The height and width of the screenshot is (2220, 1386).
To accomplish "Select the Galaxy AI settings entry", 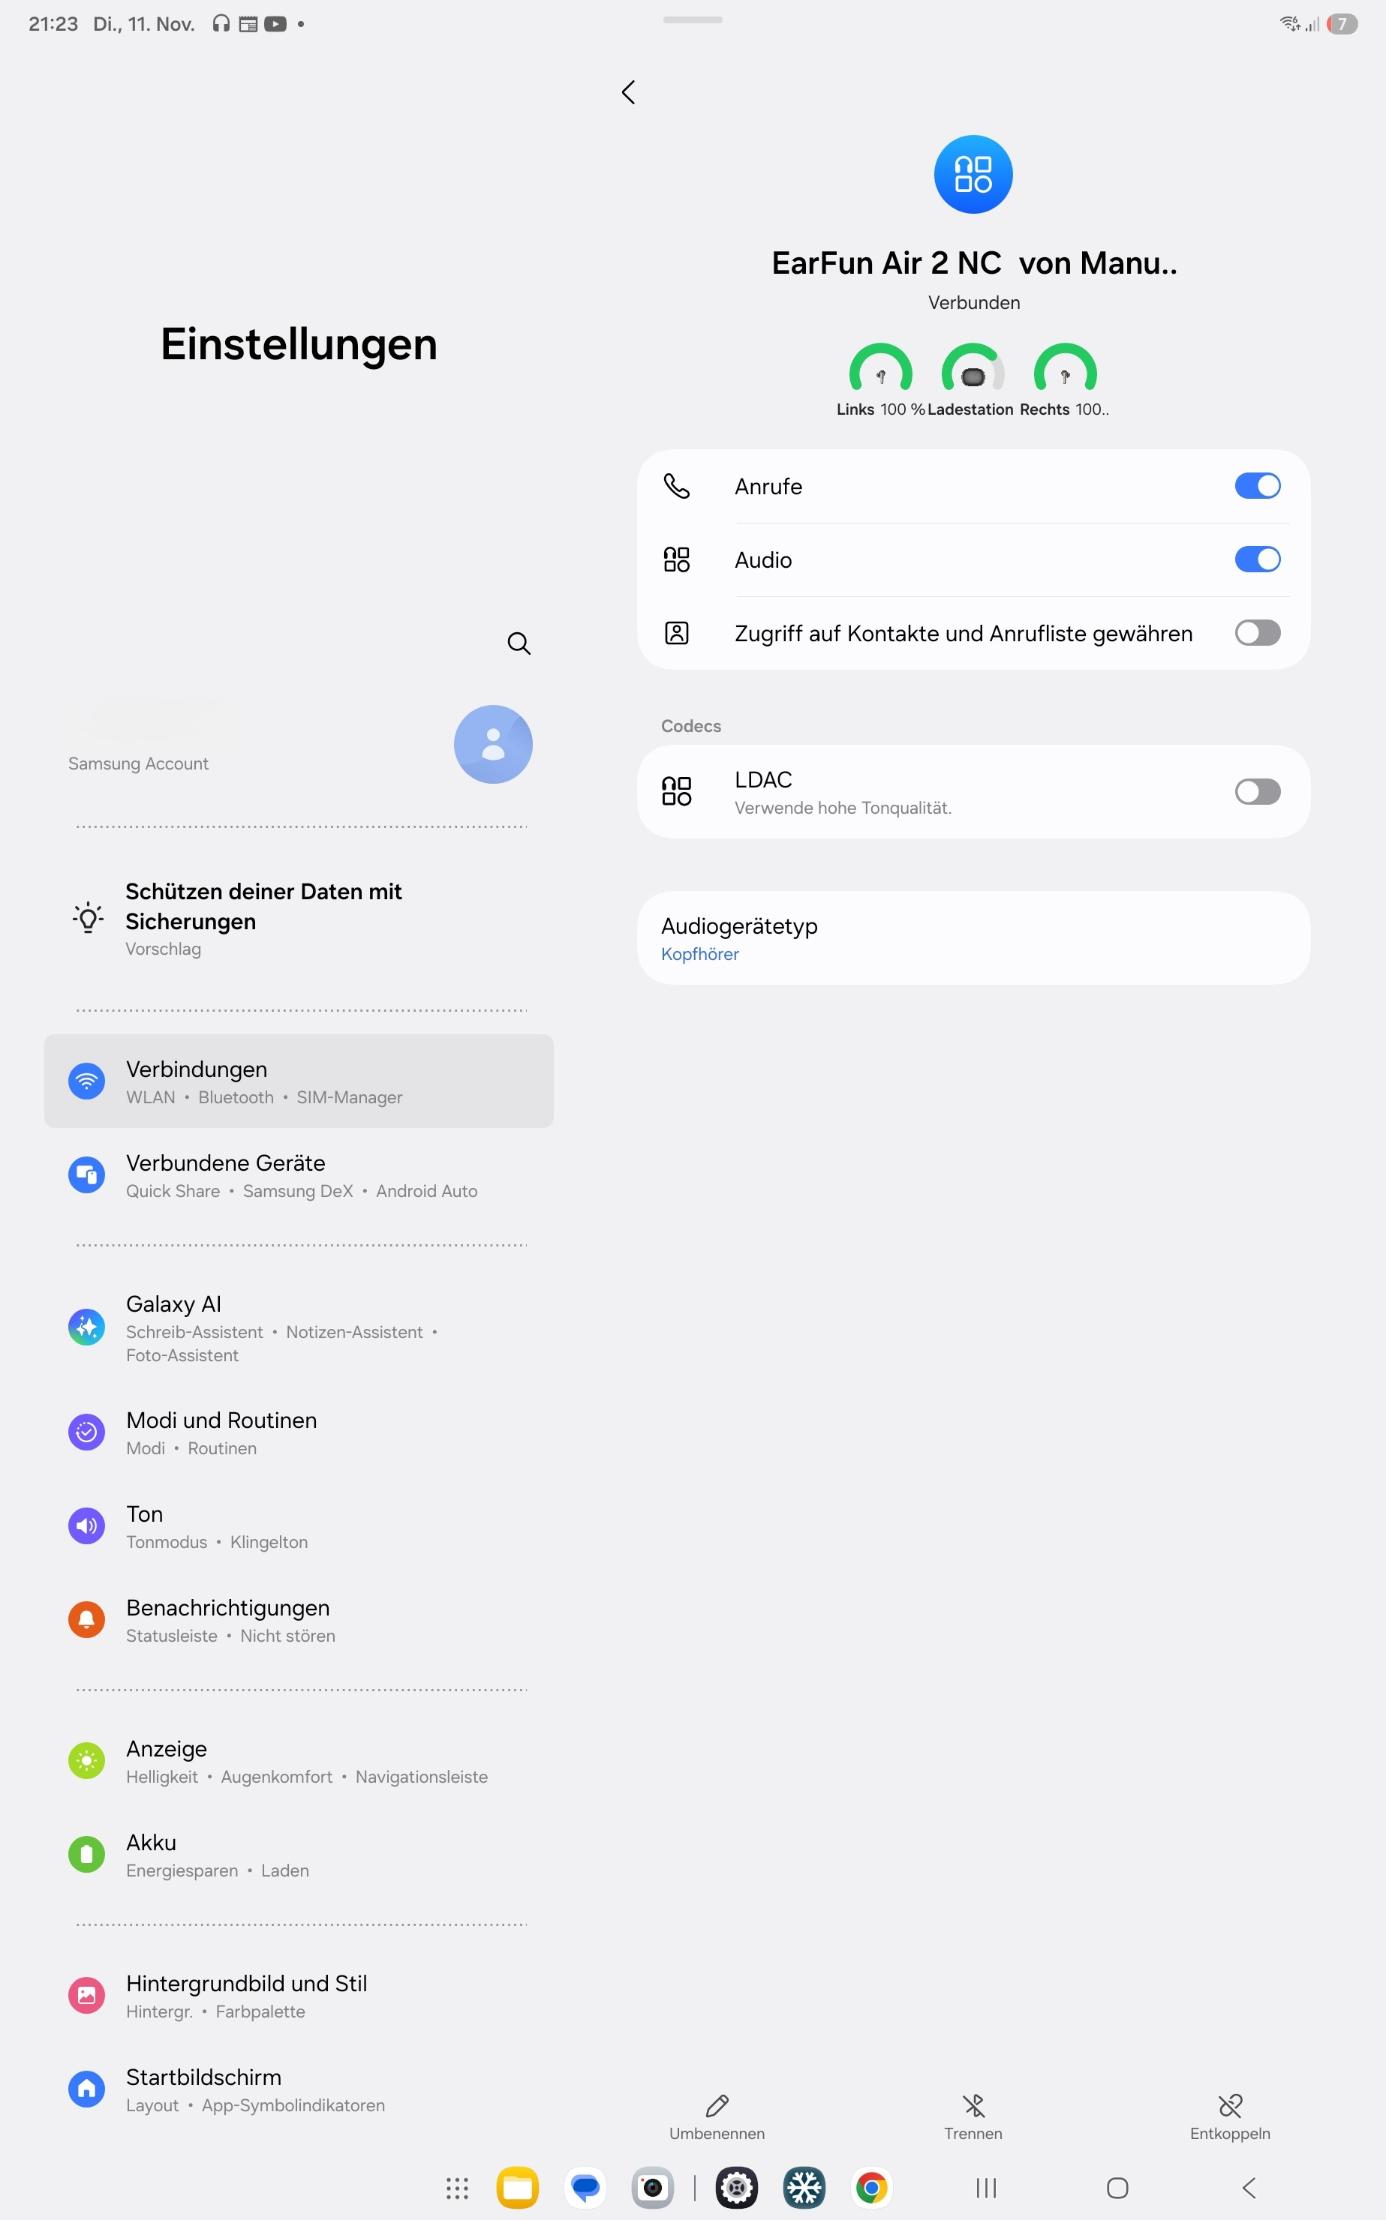I will point(299,1328).
